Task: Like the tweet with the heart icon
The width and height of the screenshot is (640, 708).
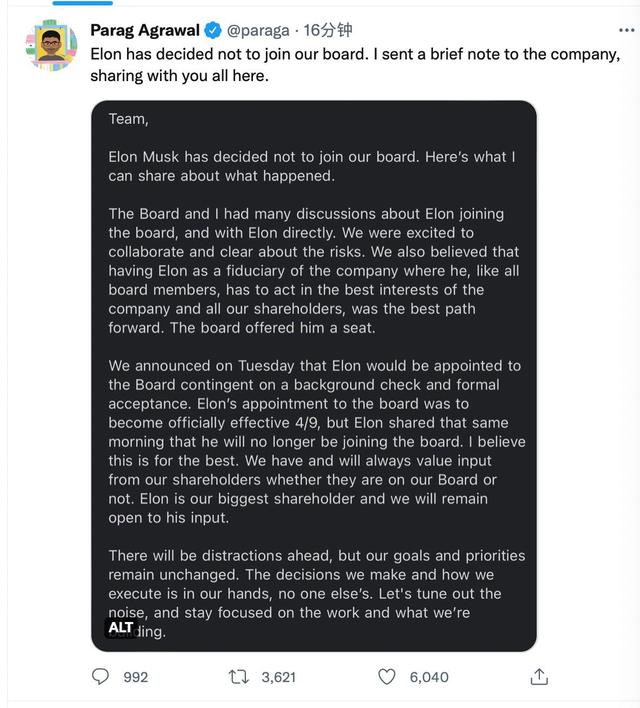Action: [x=387, y=677]
